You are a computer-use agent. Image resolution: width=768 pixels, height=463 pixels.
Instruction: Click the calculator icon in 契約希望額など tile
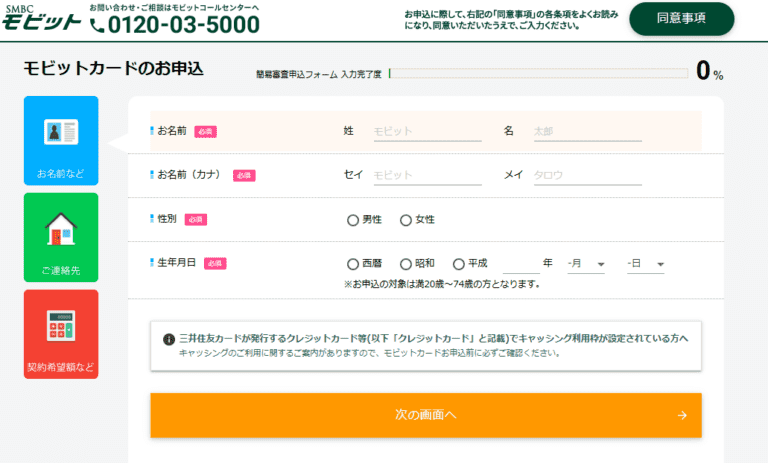pos(61,325)
